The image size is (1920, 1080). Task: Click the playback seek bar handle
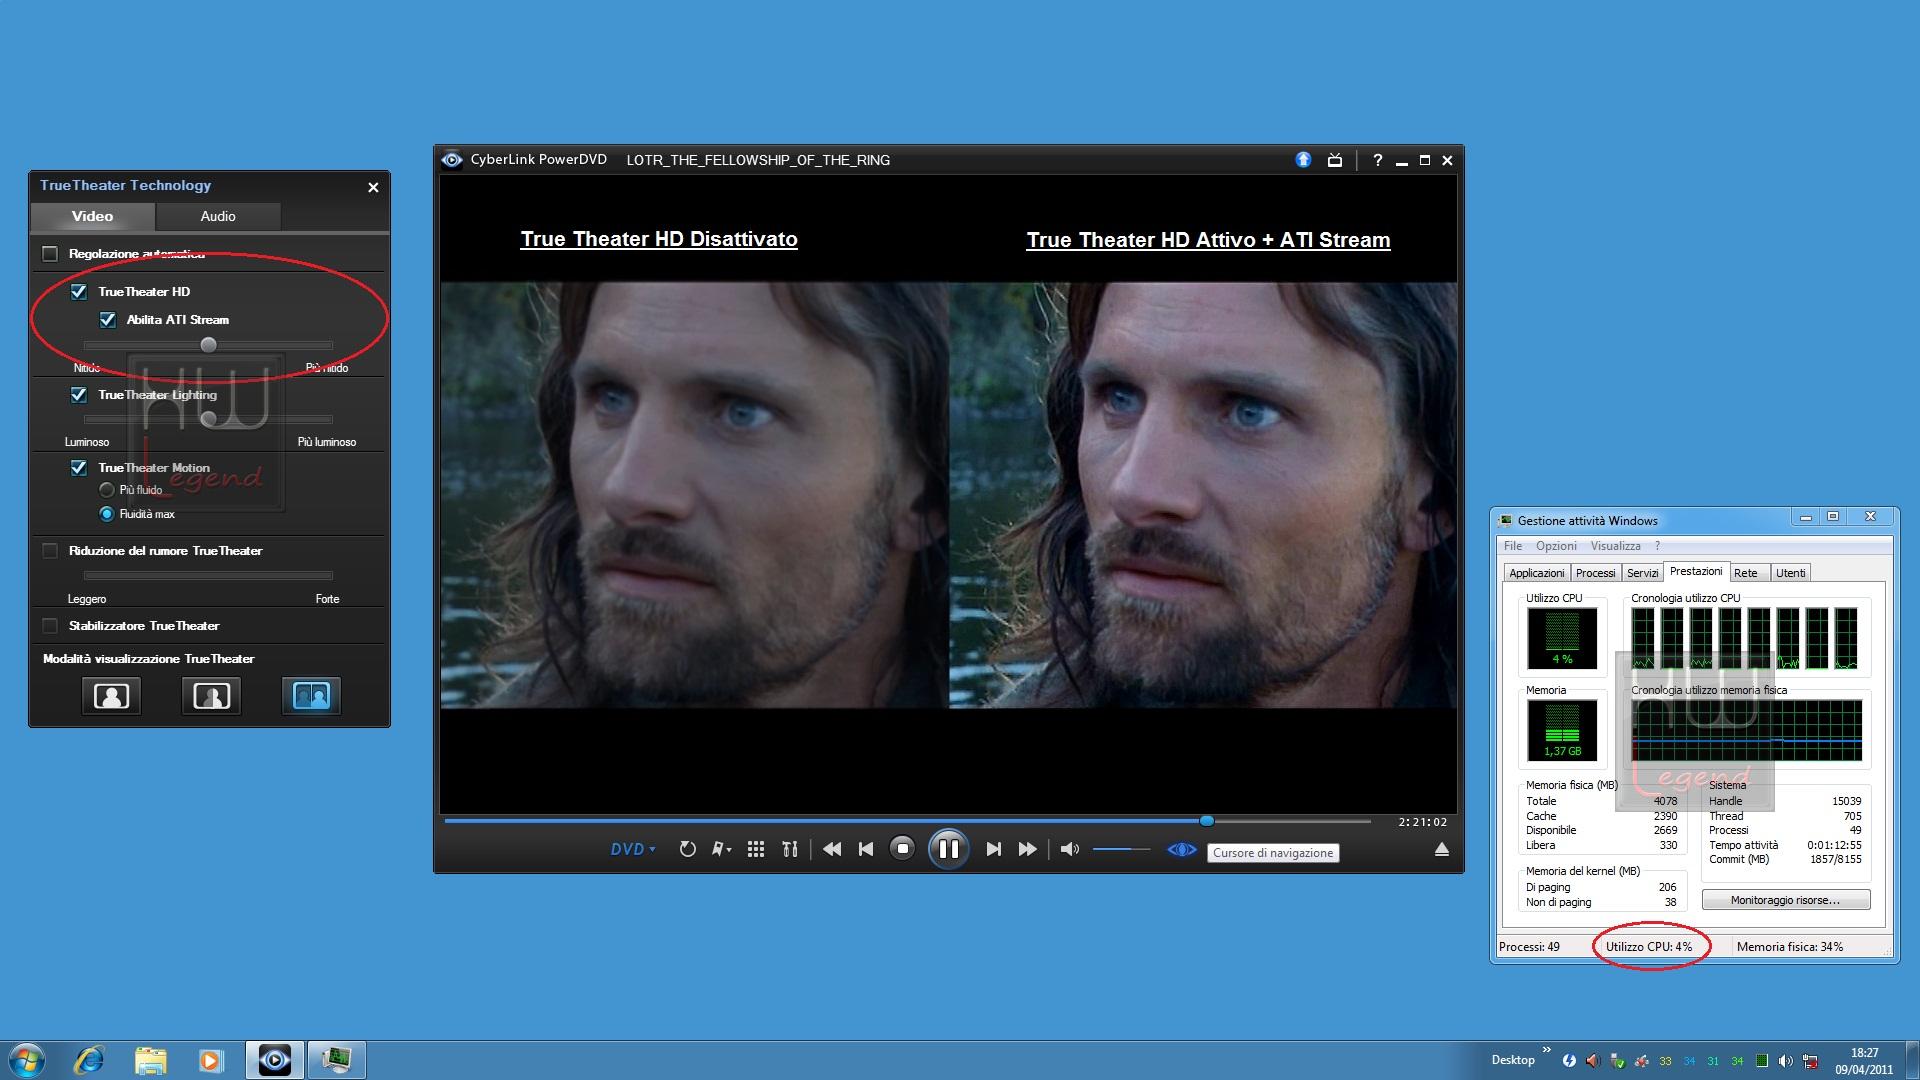1207,821
